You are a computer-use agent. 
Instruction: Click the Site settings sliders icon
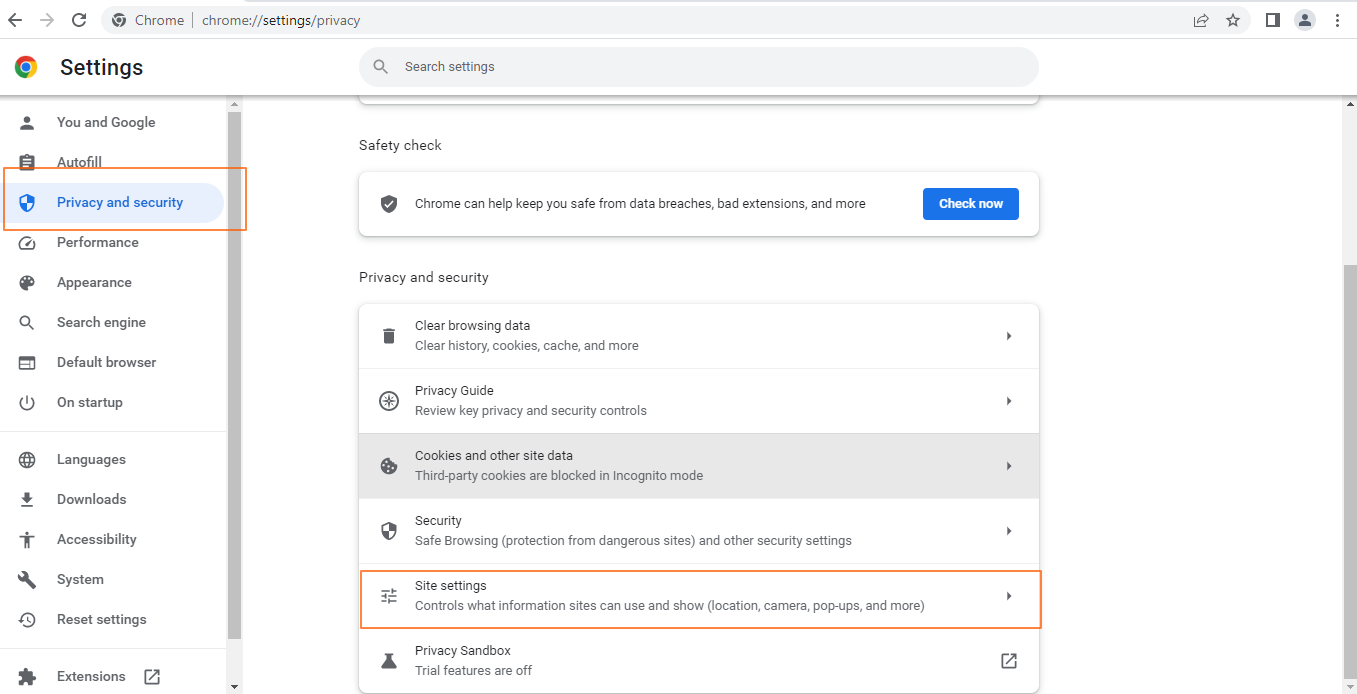pos(389,595)
